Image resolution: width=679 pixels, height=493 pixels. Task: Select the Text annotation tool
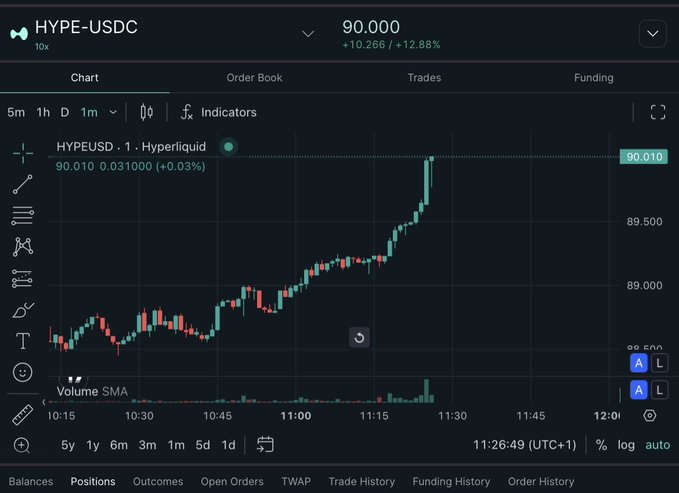[x=23, y=341]
